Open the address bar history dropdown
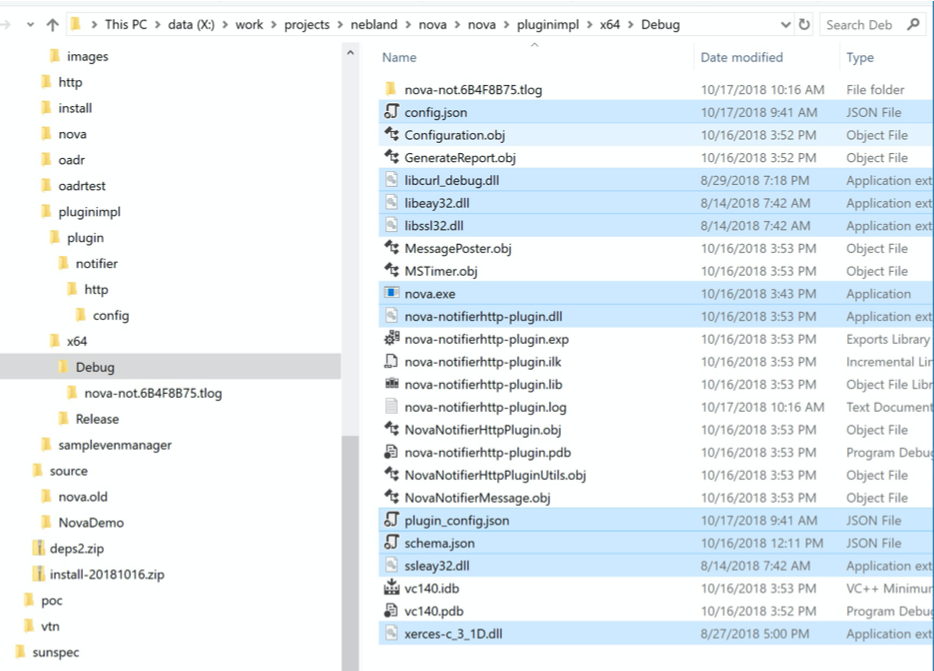The height and width of the screenshot is (671, 934). 786,25
